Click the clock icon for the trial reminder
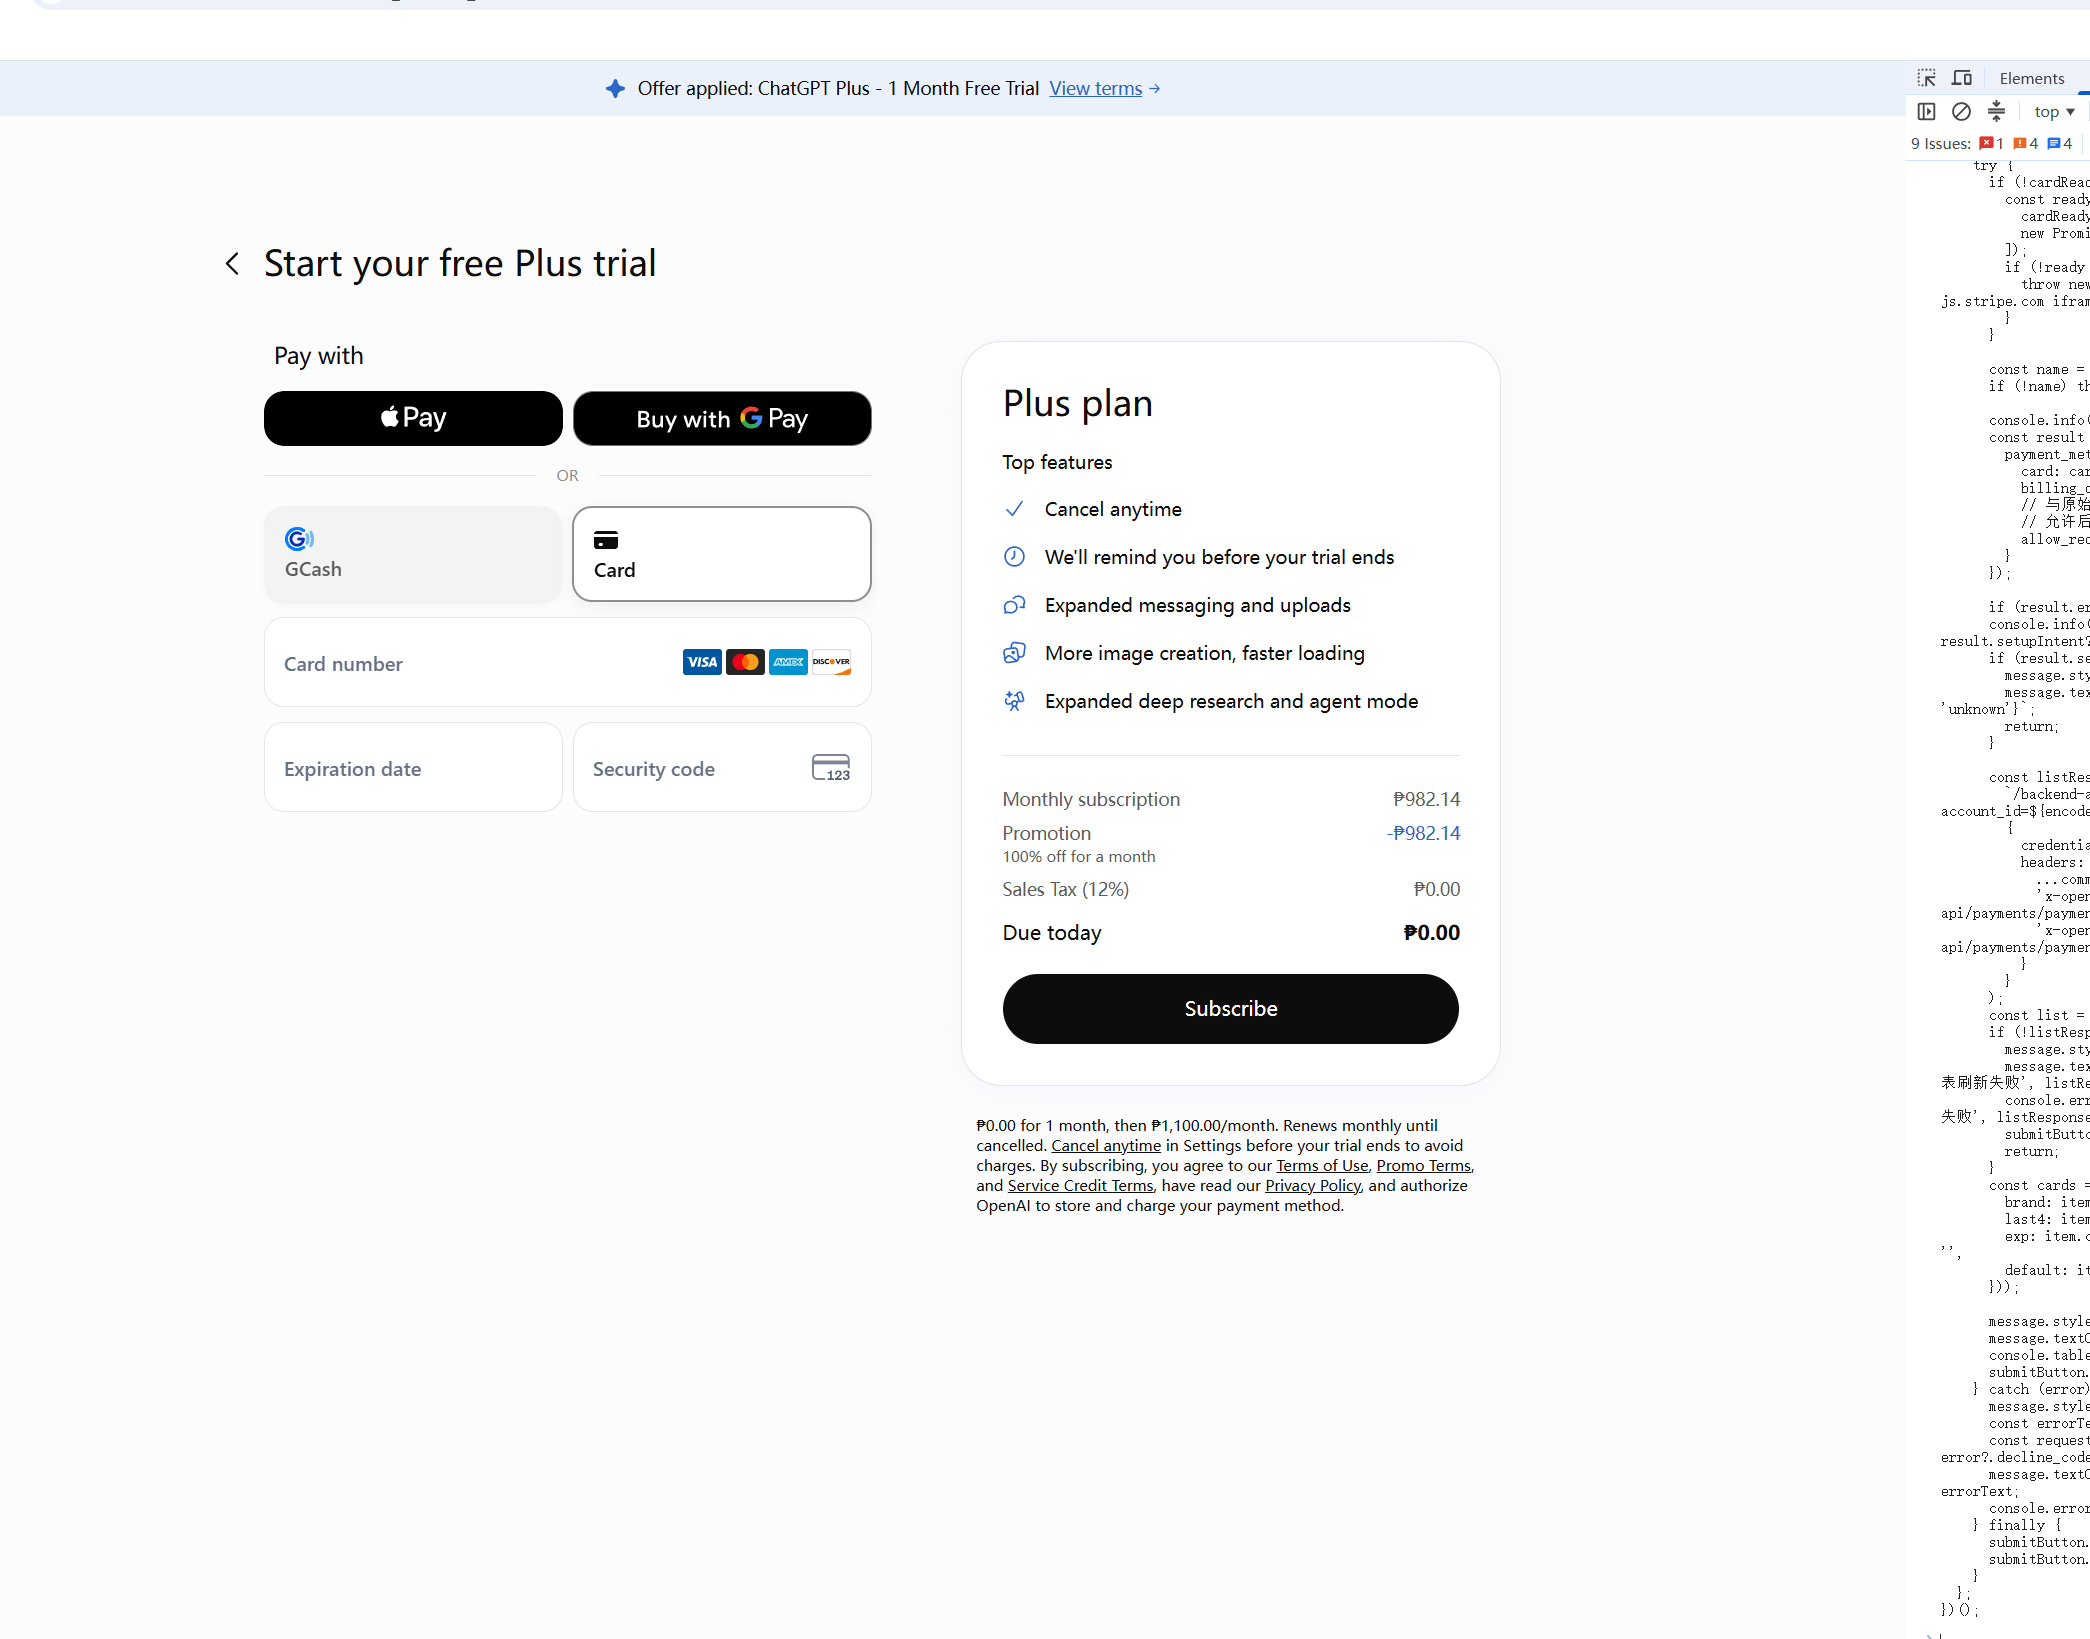This screenshot has width=2090, height=1639. 1014,557
